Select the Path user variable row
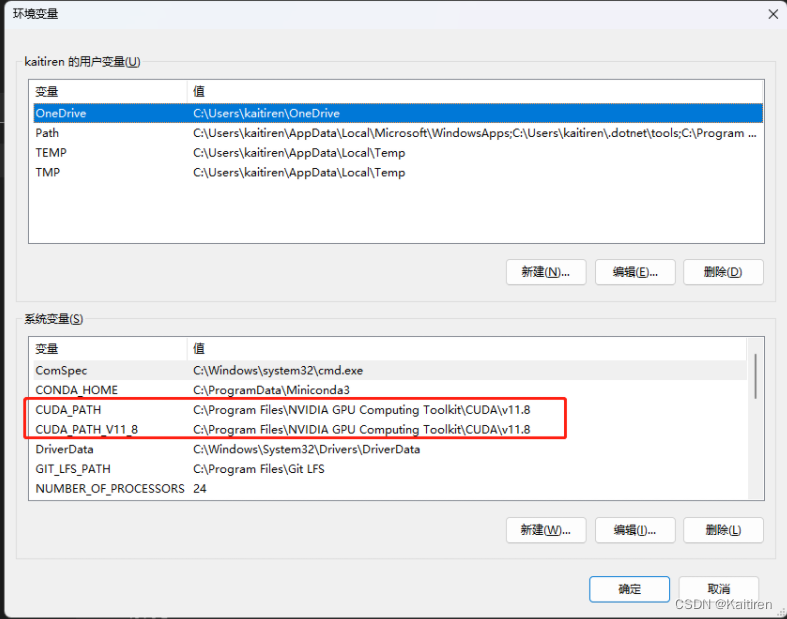The height and width of the screenshot is (619, 787). point(398,133)
